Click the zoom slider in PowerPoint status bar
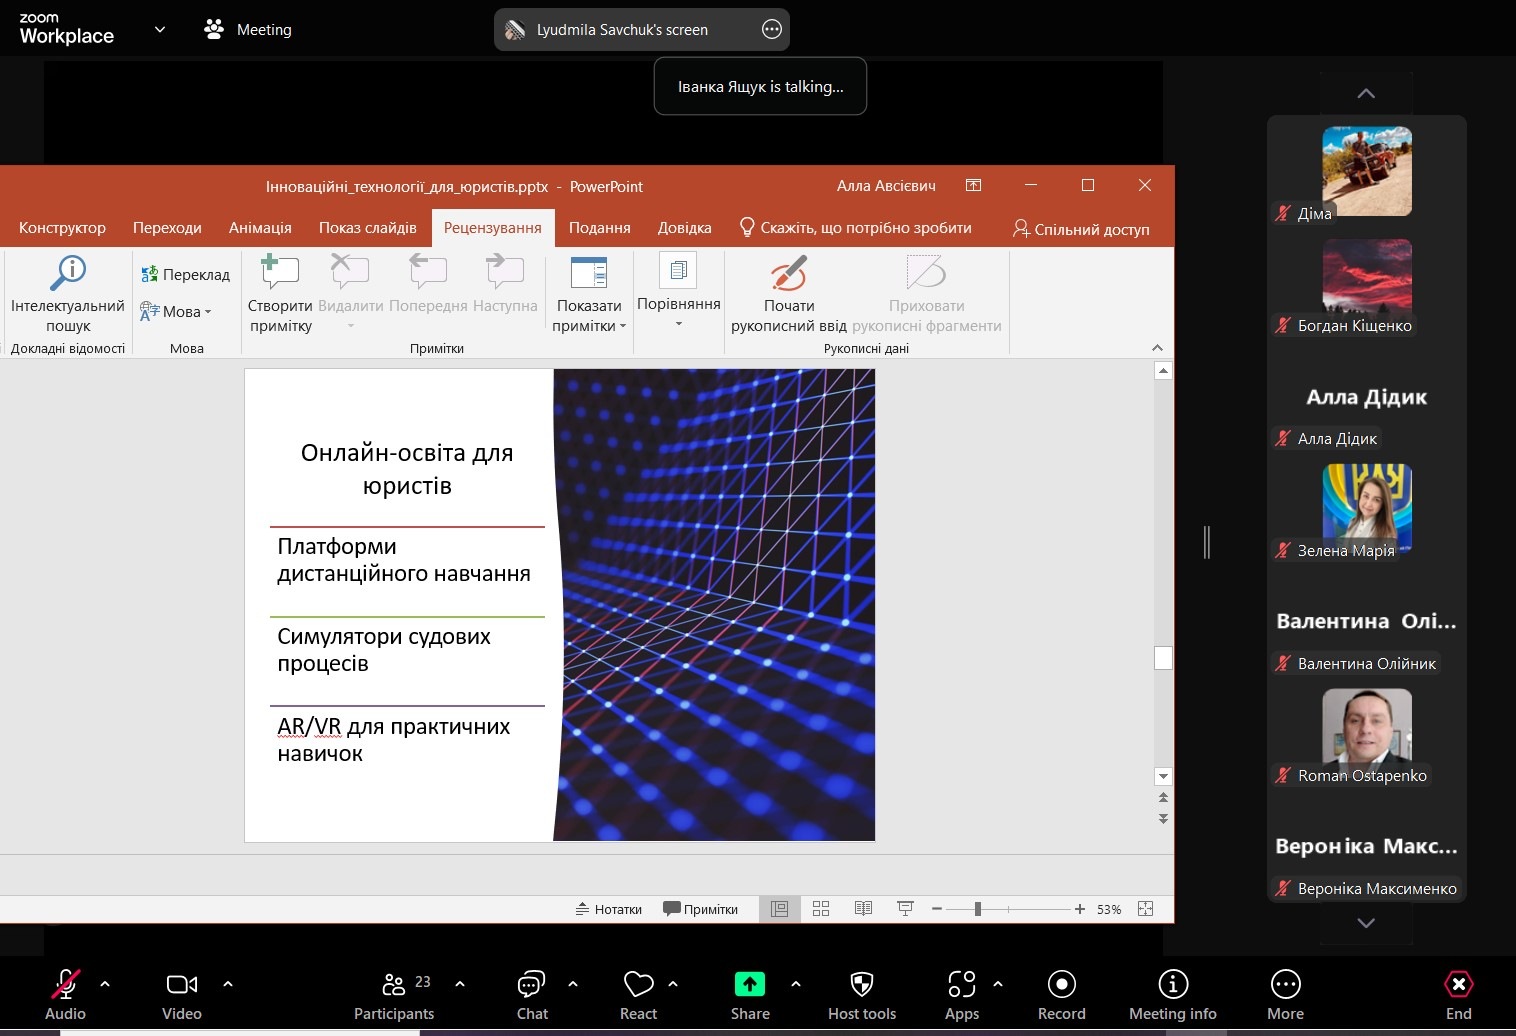 [977, 909]
